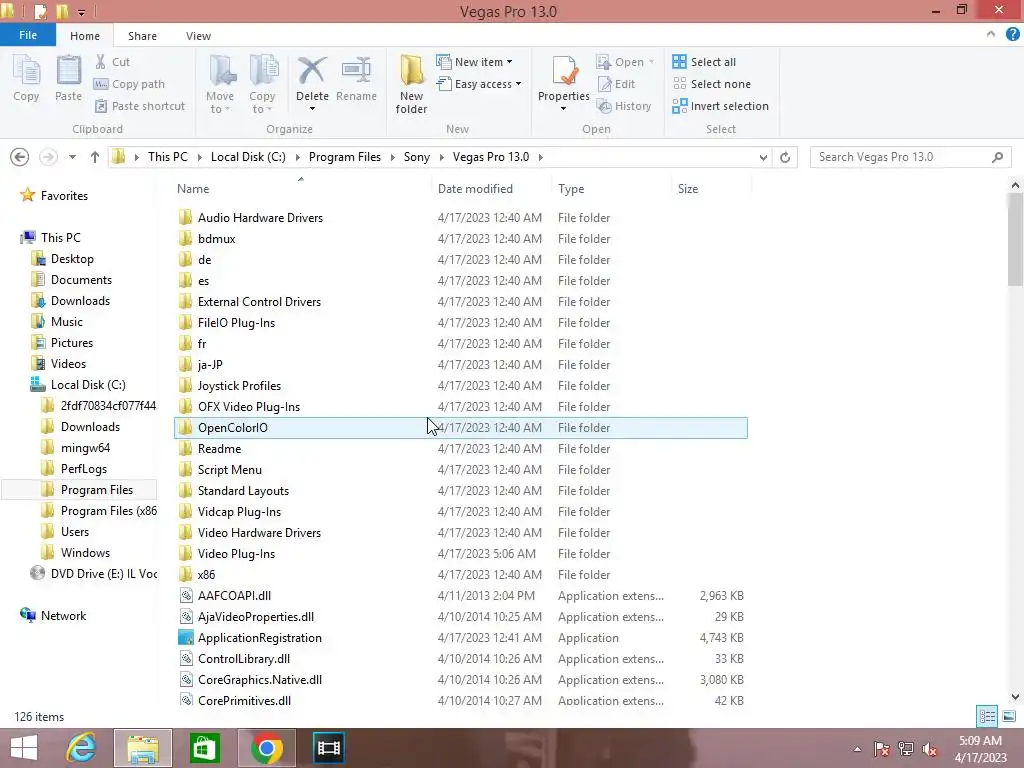This screenshot has width=1024, height=768.
Task: Open the Open button dropdown arrow
Action: (651, 62)
